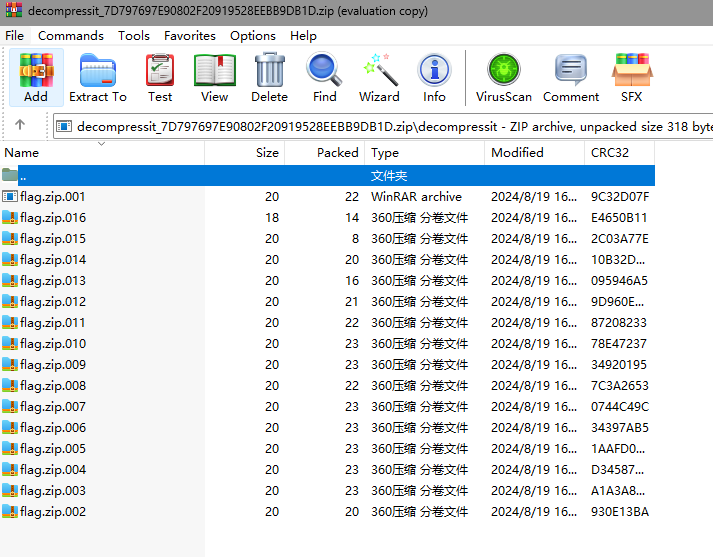Click CRC32 value 2C03A77E

point(620,238)
